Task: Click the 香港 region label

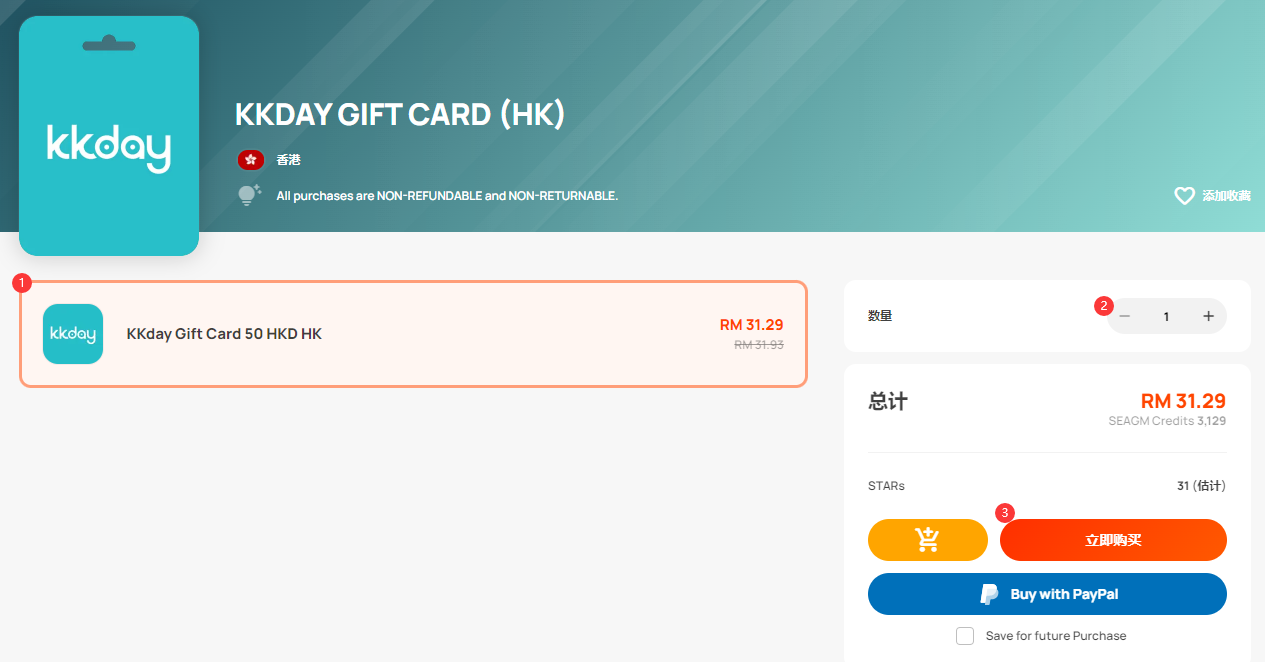Action: (x=289, y=160)
